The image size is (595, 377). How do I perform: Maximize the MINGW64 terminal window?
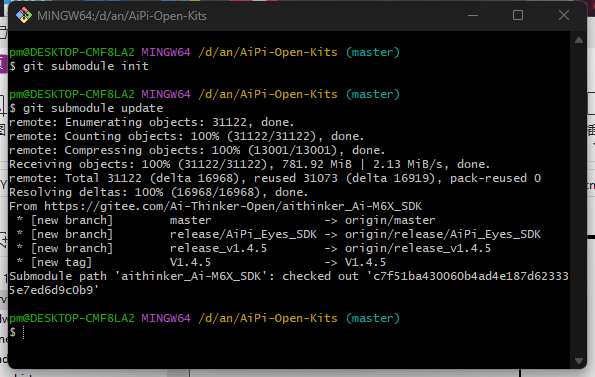click(518, 16)
